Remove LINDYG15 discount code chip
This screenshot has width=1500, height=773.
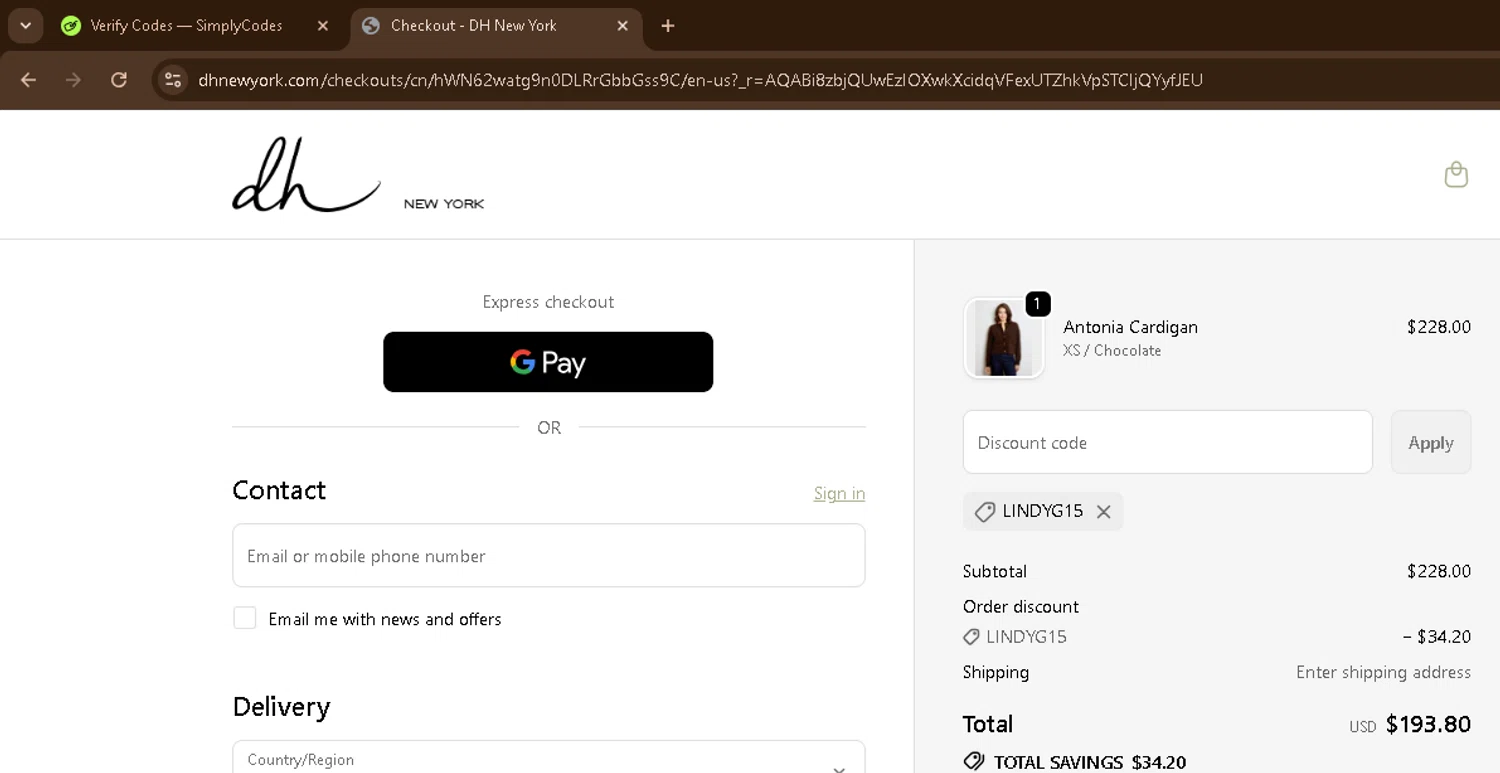(1104, 512)
